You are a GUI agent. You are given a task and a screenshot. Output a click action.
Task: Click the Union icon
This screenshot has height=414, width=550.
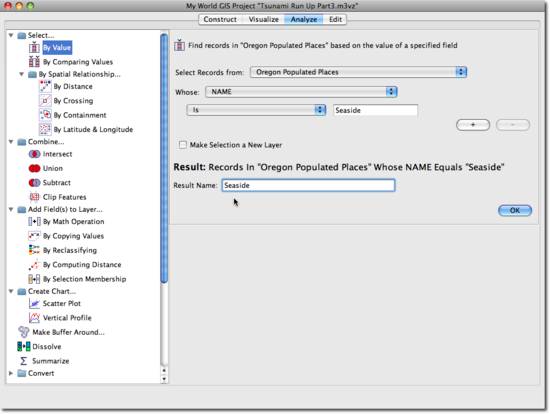tap(34, 168)
